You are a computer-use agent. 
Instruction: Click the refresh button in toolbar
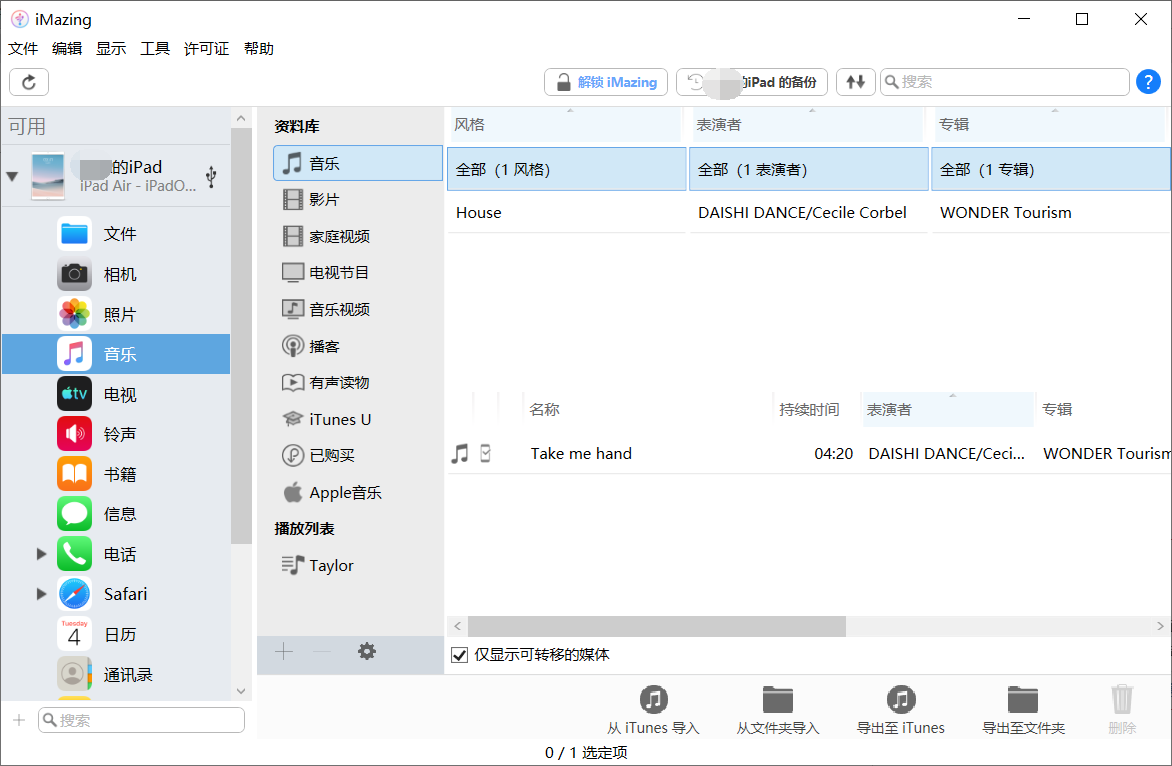click(29, 82)
